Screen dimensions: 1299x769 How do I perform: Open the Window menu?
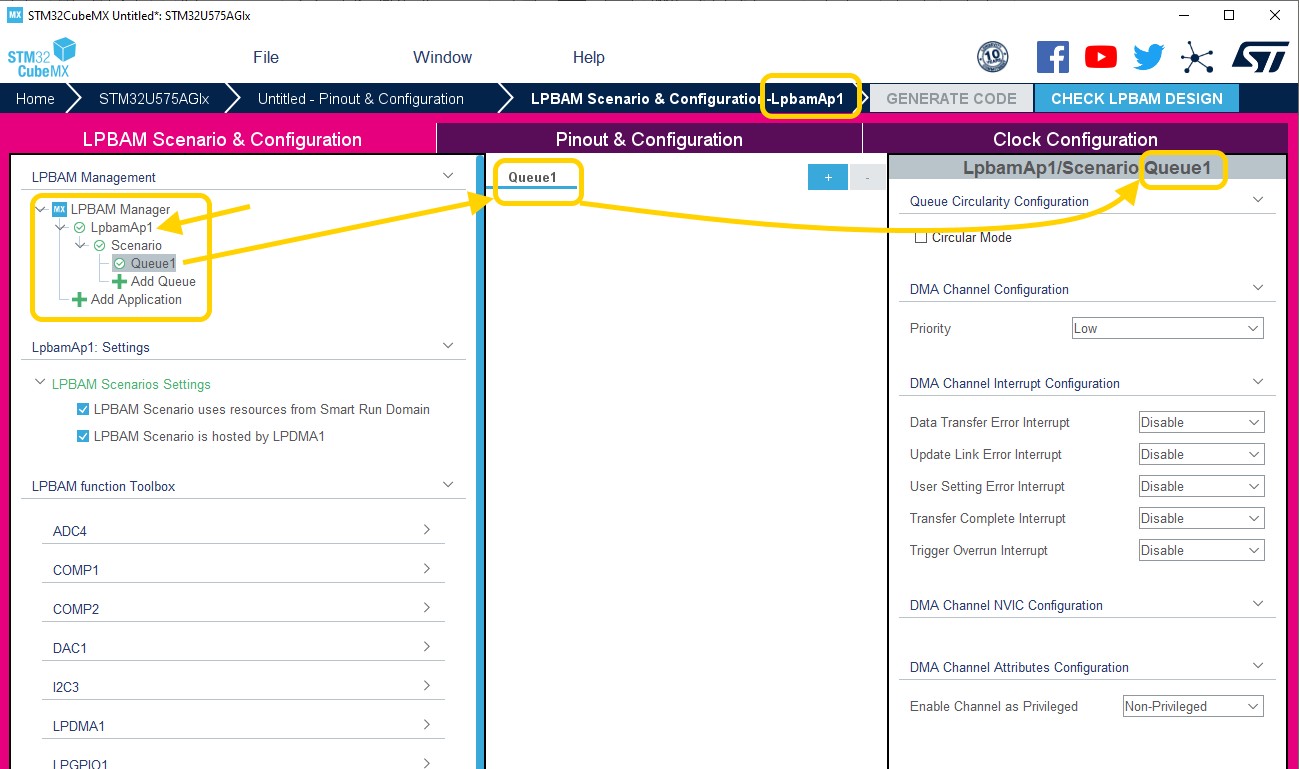(x=442, y=57)
